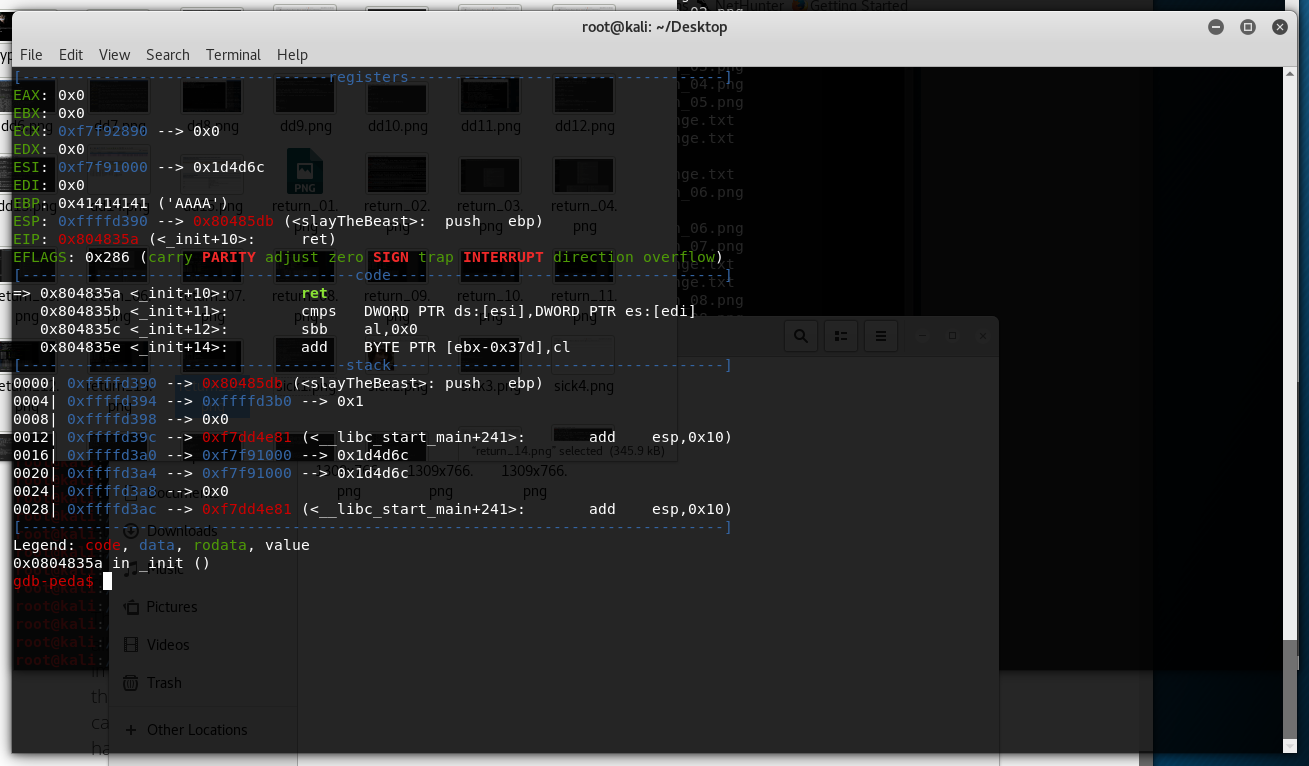Open the Search menu in terminal
This screenshot has height=766, width=1309.
[x=167, y=55]
